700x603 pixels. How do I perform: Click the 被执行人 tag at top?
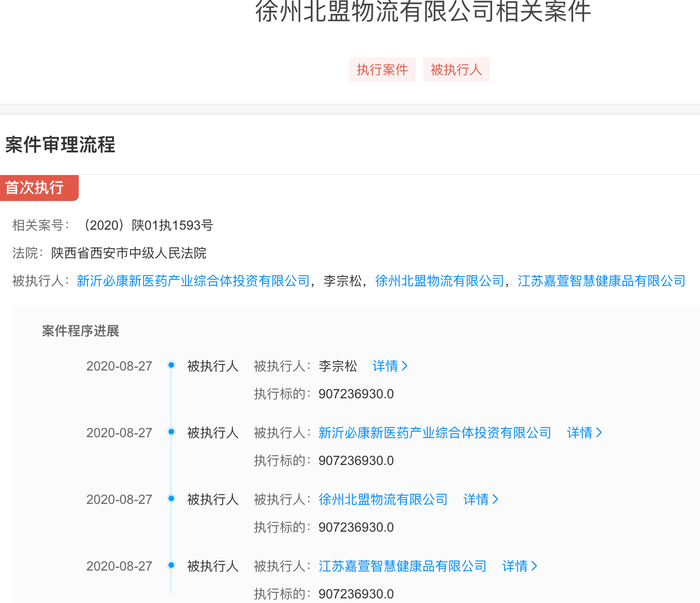(456, 70)
